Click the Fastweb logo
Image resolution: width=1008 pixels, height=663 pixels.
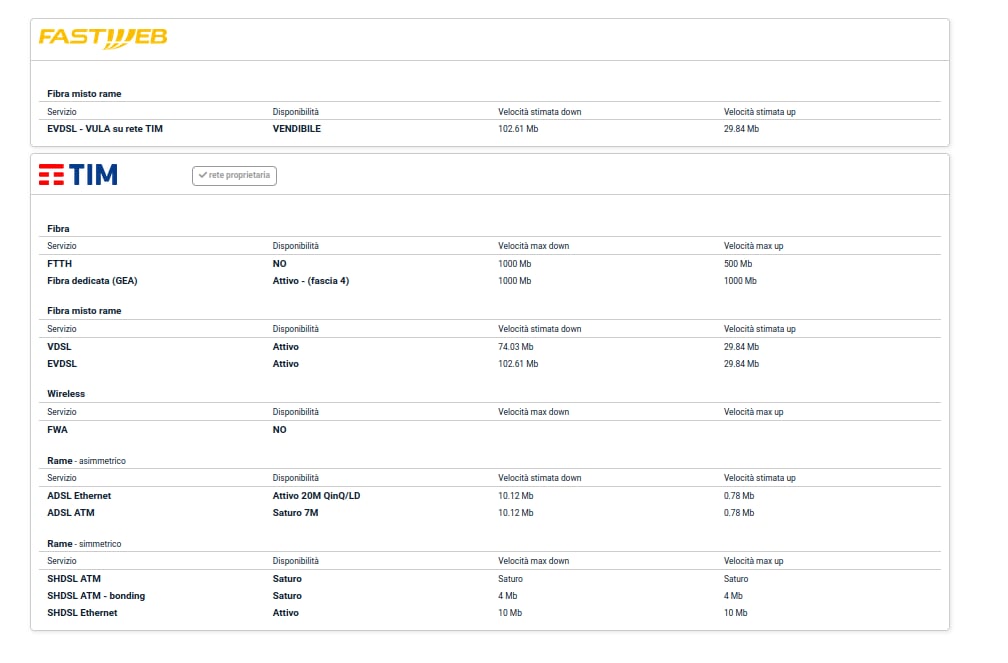(102, 38)
